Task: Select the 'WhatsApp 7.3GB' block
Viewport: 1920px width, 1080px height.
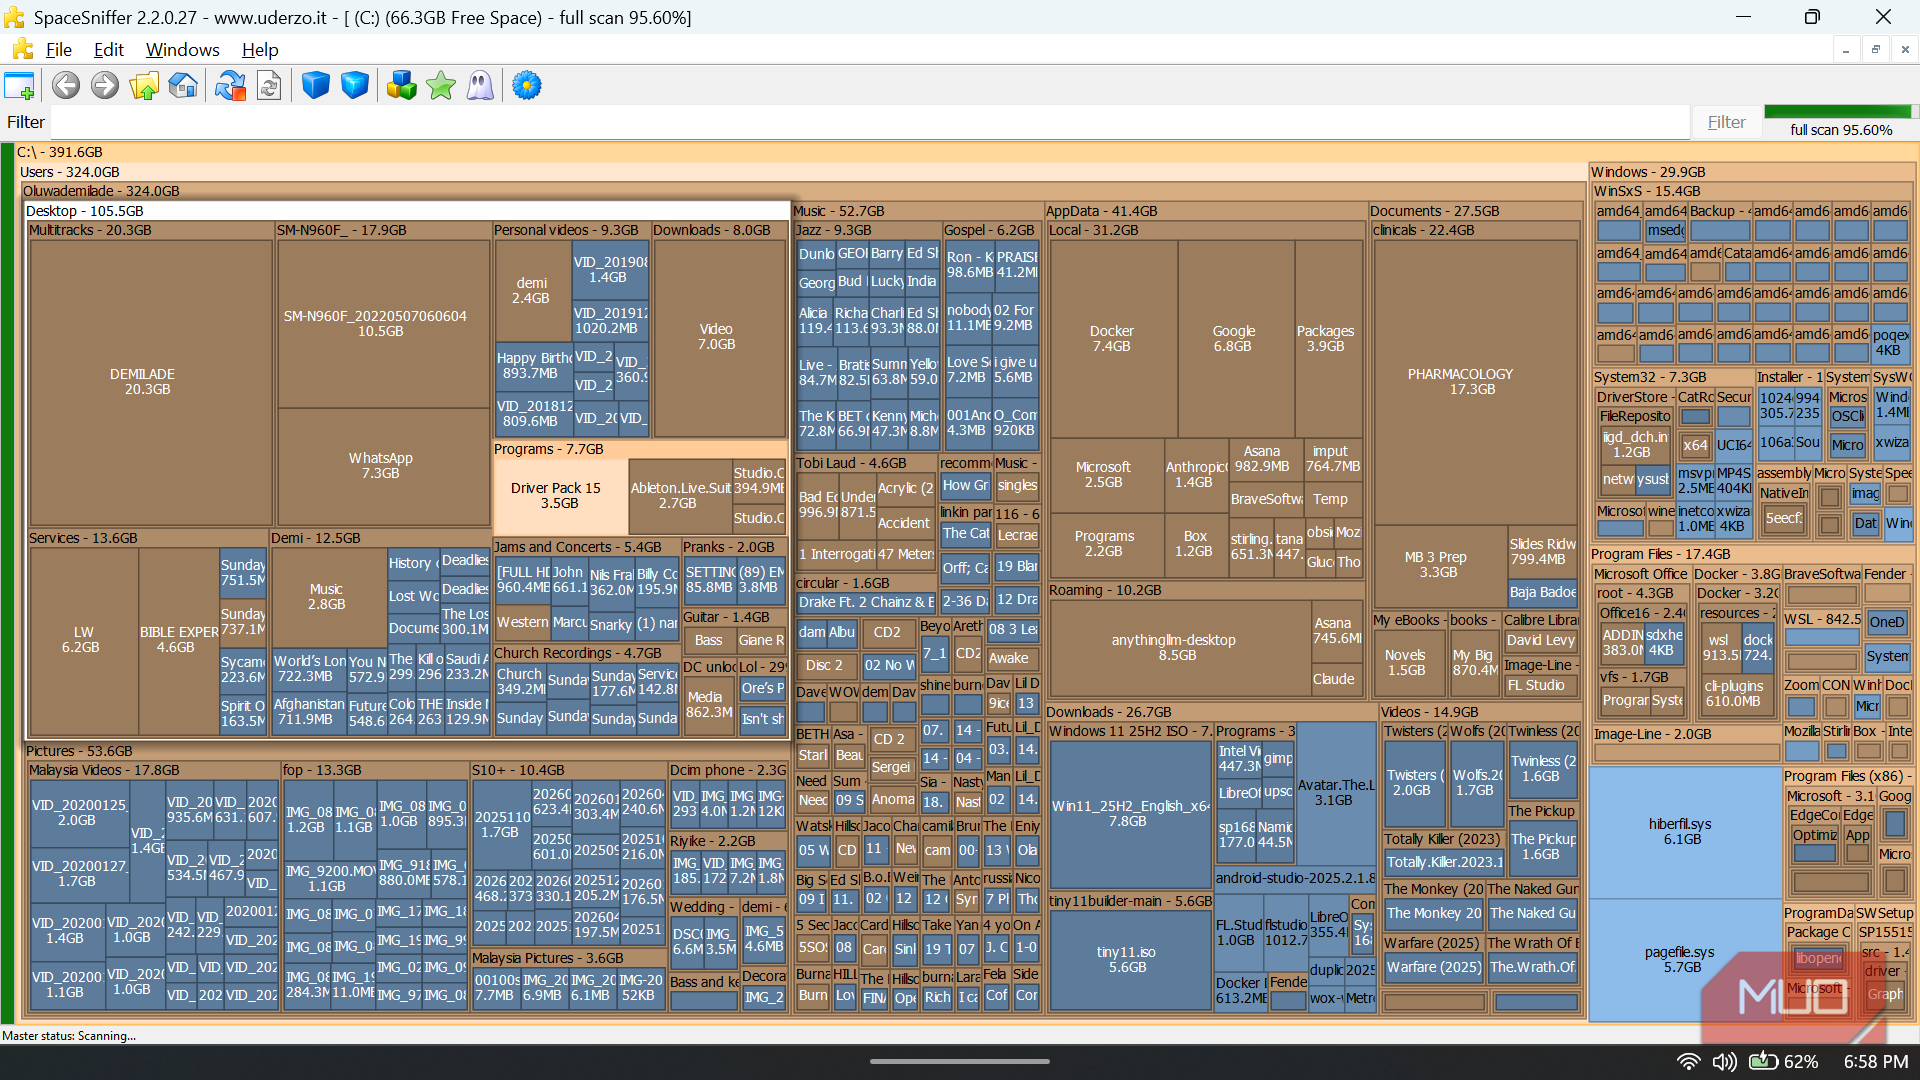Action: [383, 466]
